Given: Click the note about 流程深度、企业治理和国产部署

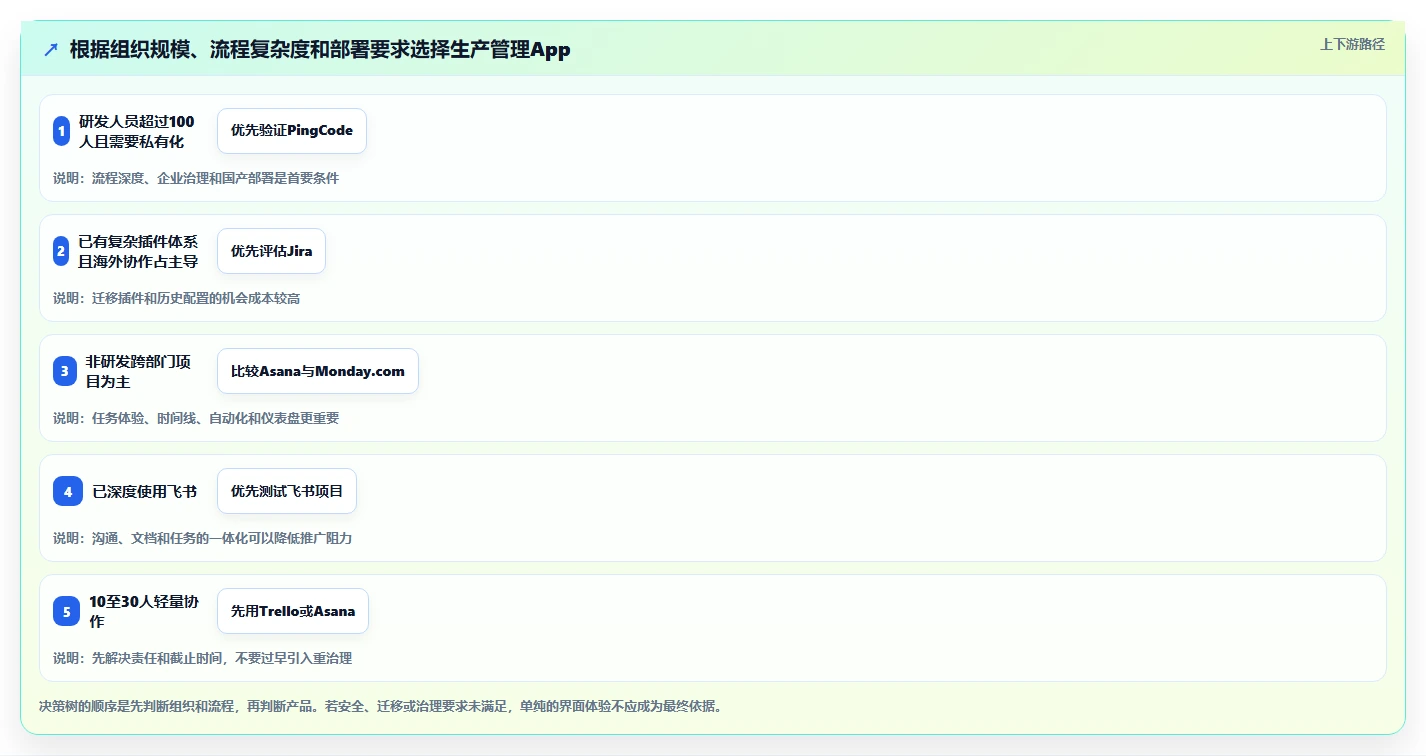Looking at the screenshot, I should [196, 178].
